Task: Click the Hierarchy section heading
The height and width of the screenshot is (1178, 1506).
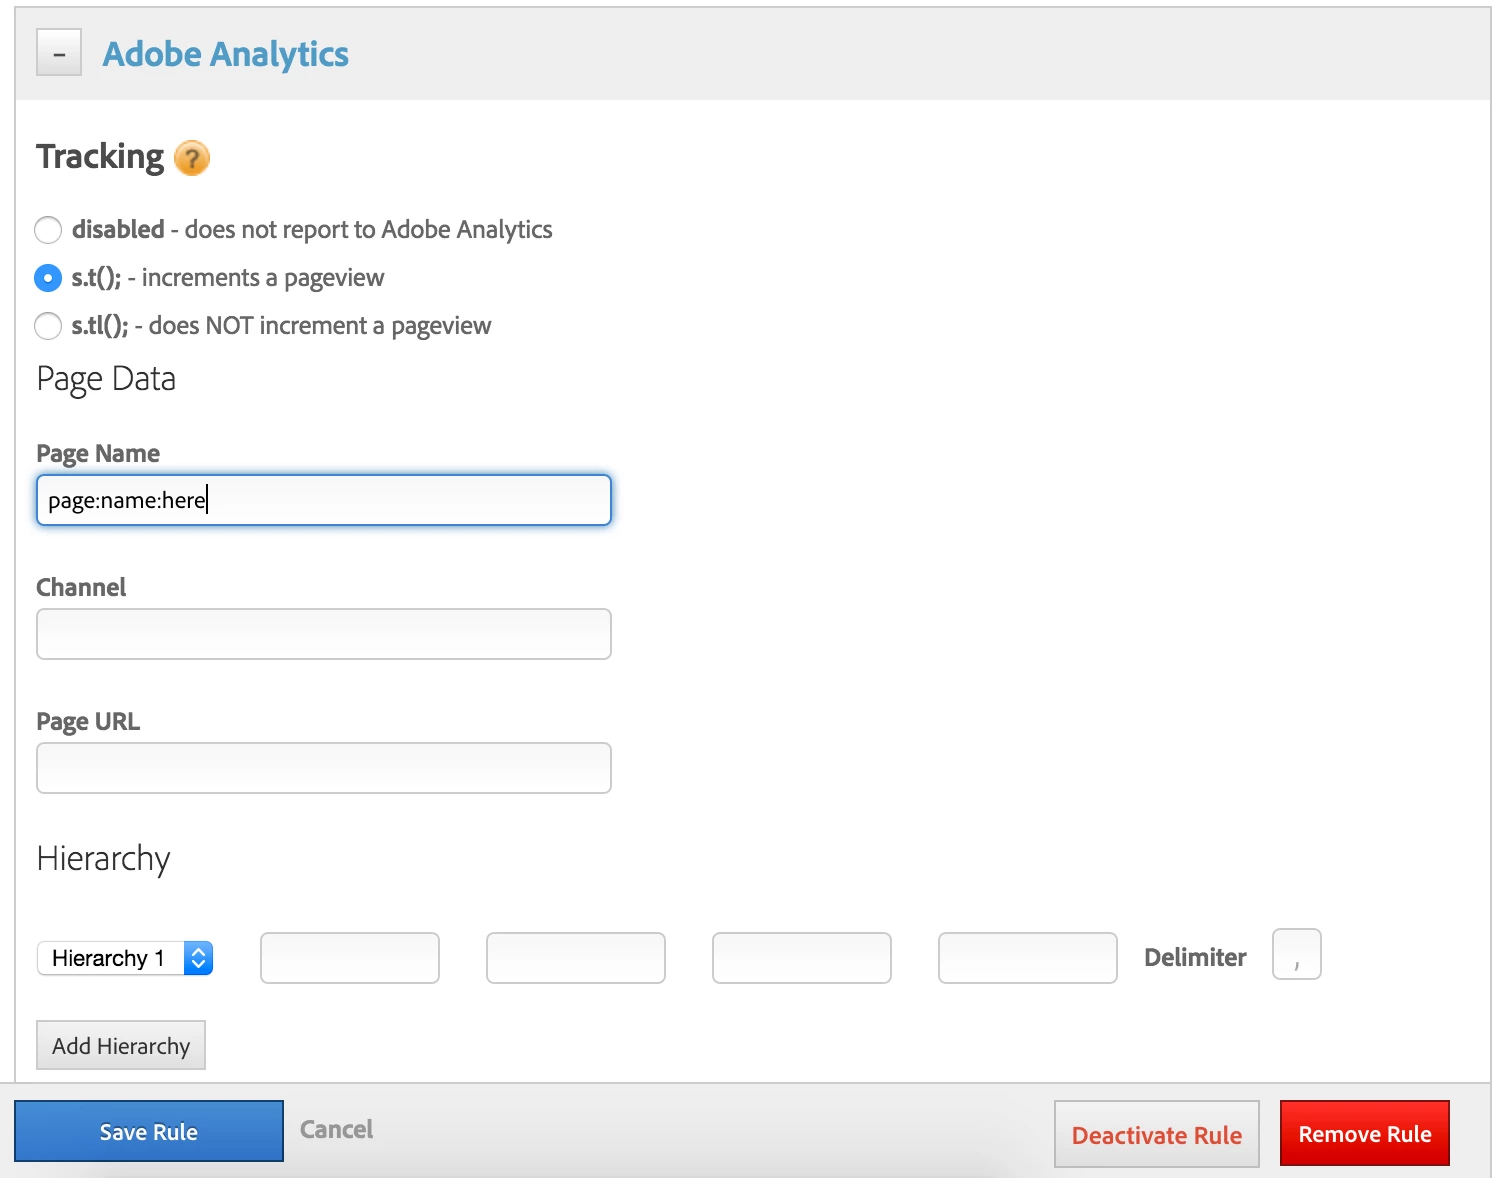Action: (x=104, y=859)
